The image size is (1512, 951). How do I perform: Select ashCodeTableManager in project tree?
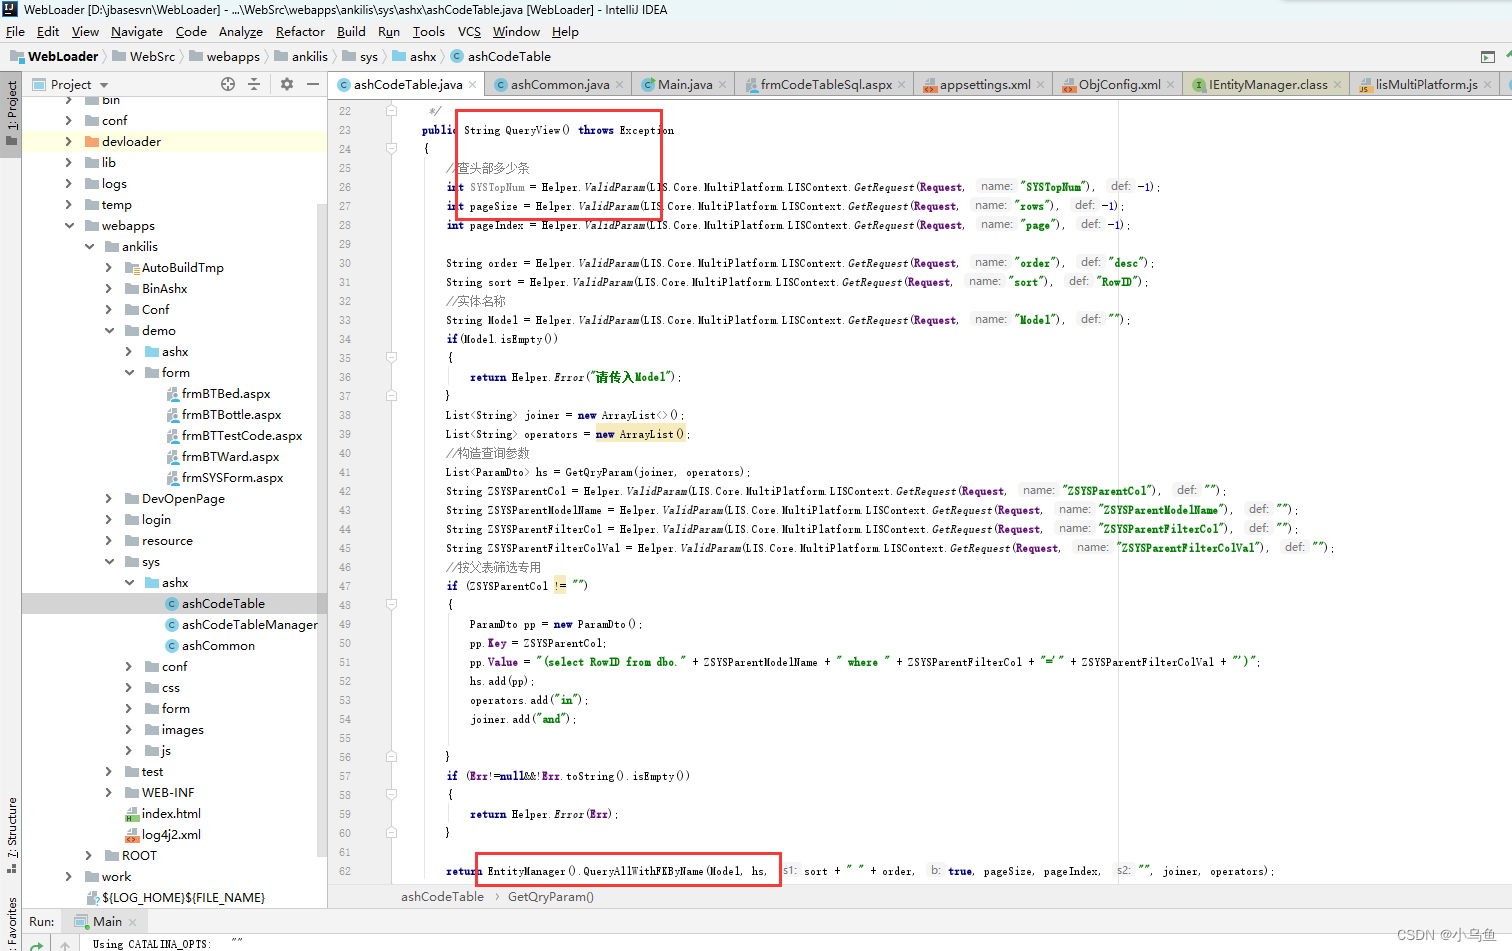(249, 625)
